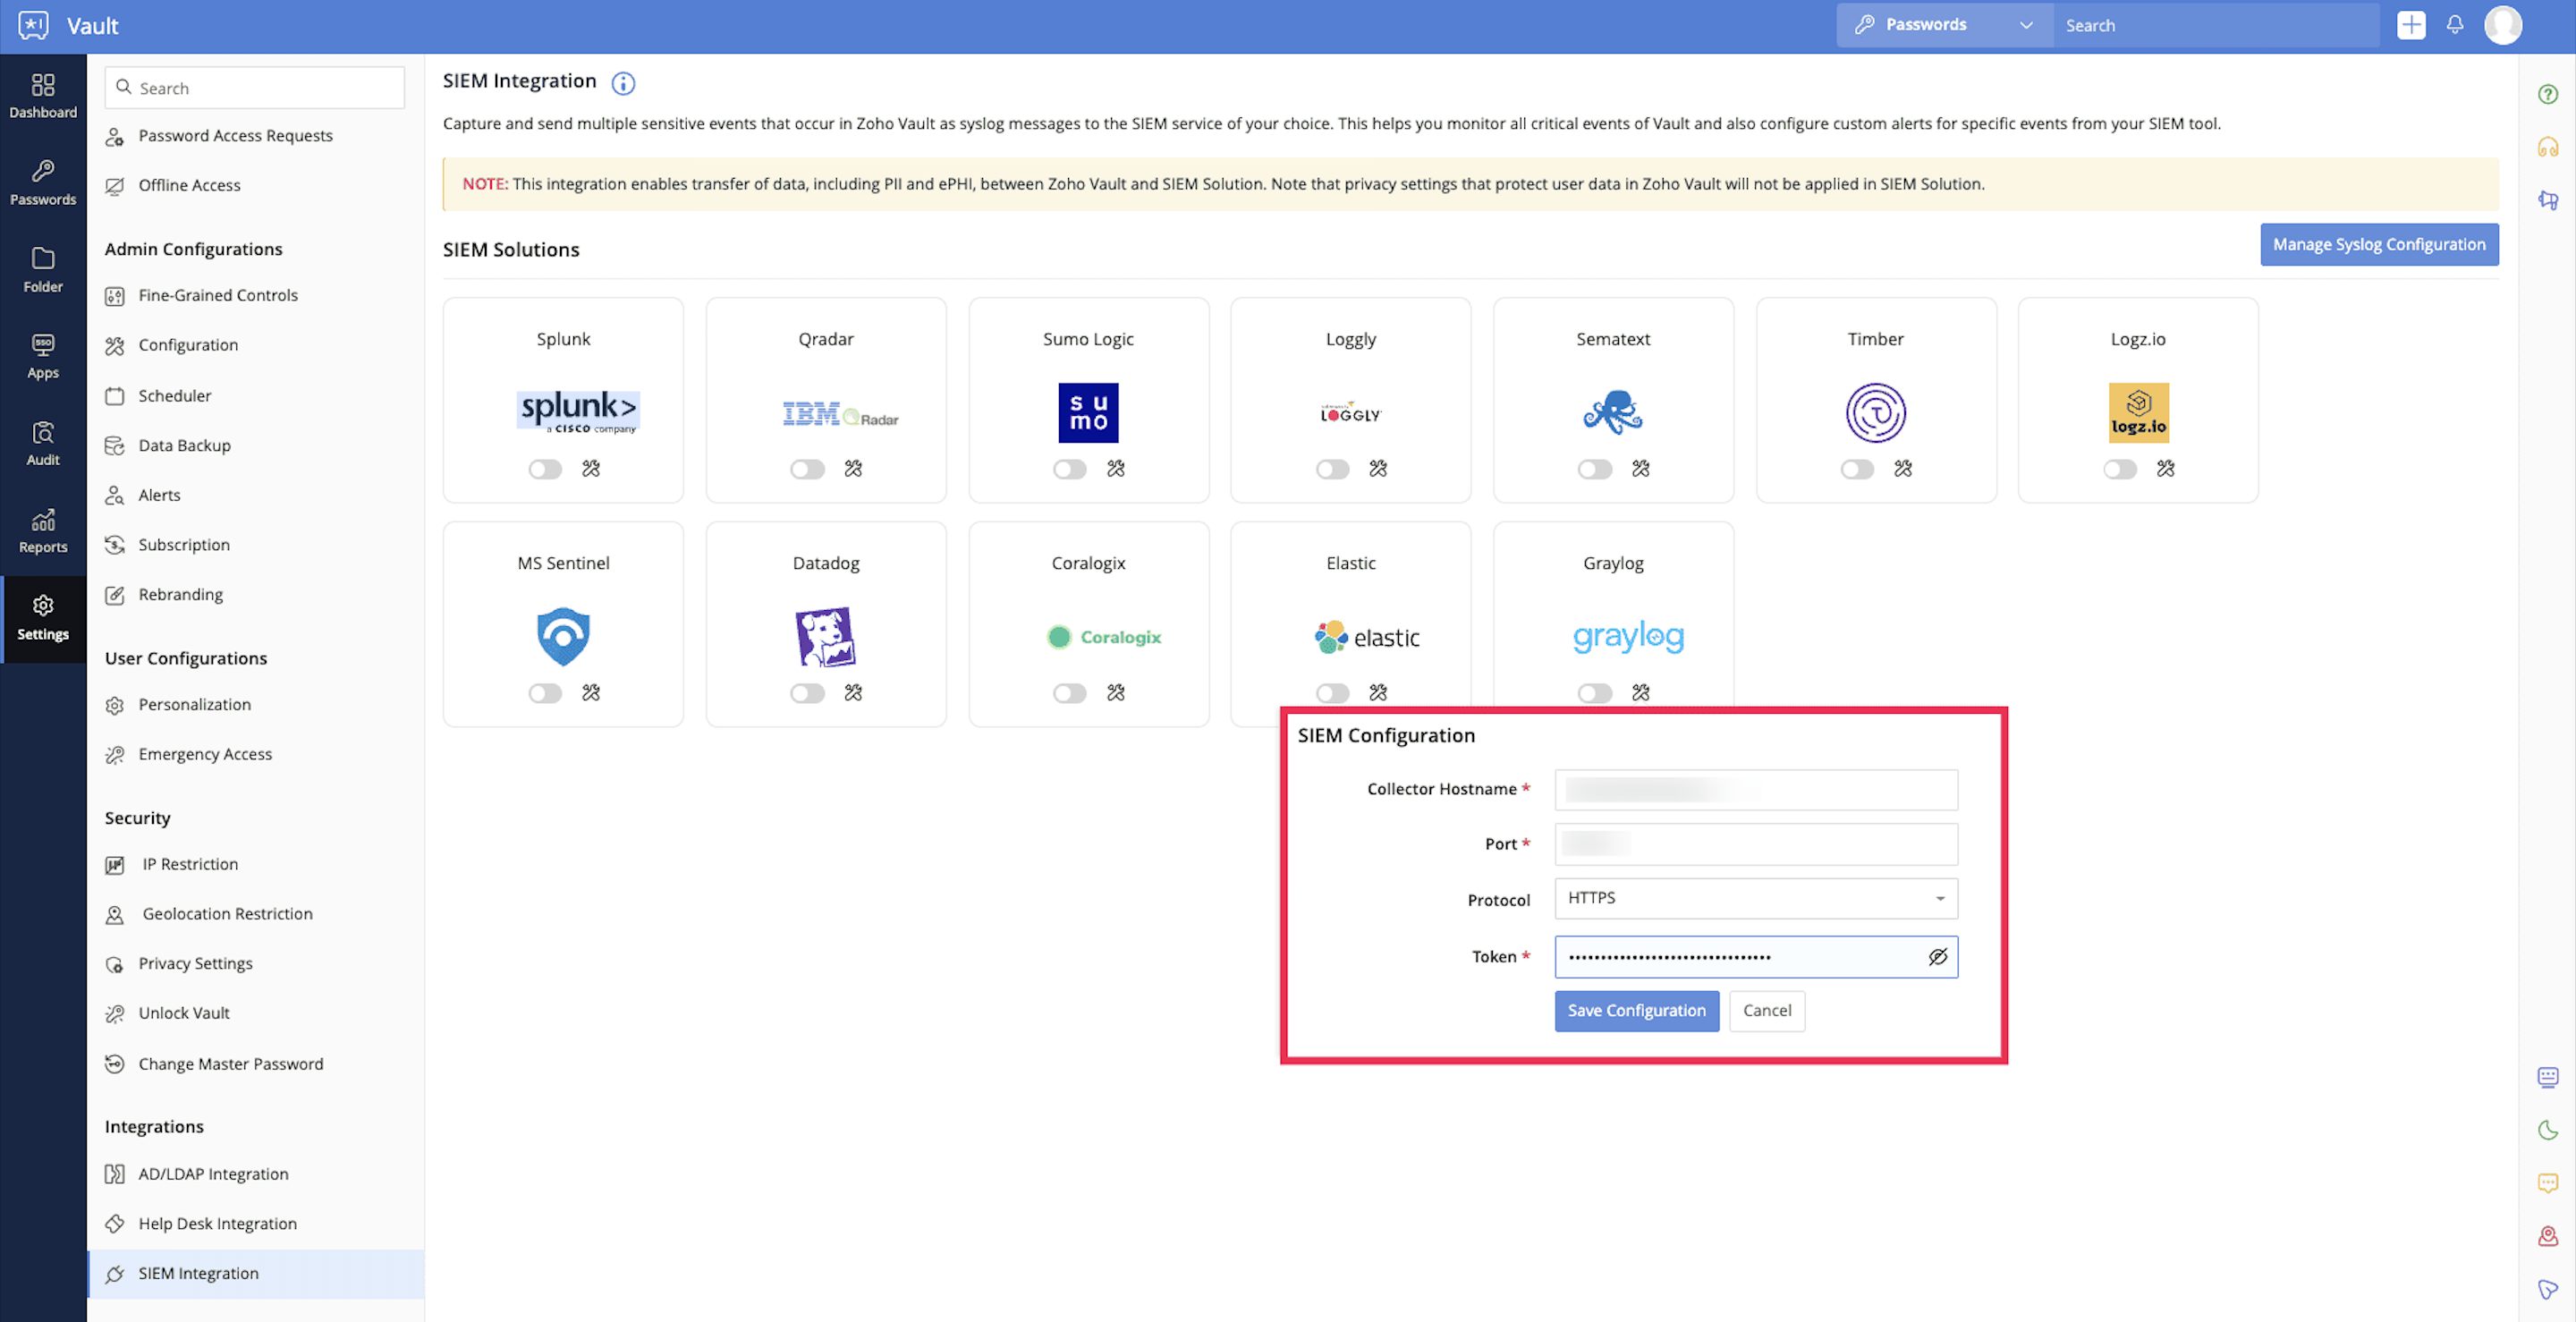Click the SIEM Integration info icon
Image resolution: width=2576 pixels, height=1322 pixels.
623,83
